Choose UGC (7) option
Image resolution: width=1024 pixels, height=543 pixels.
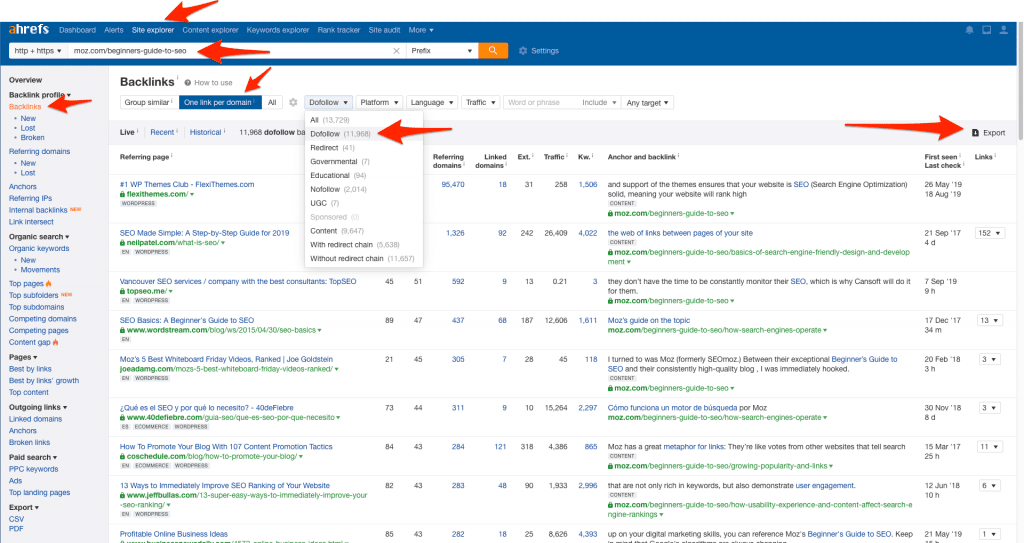pos(364,203)
